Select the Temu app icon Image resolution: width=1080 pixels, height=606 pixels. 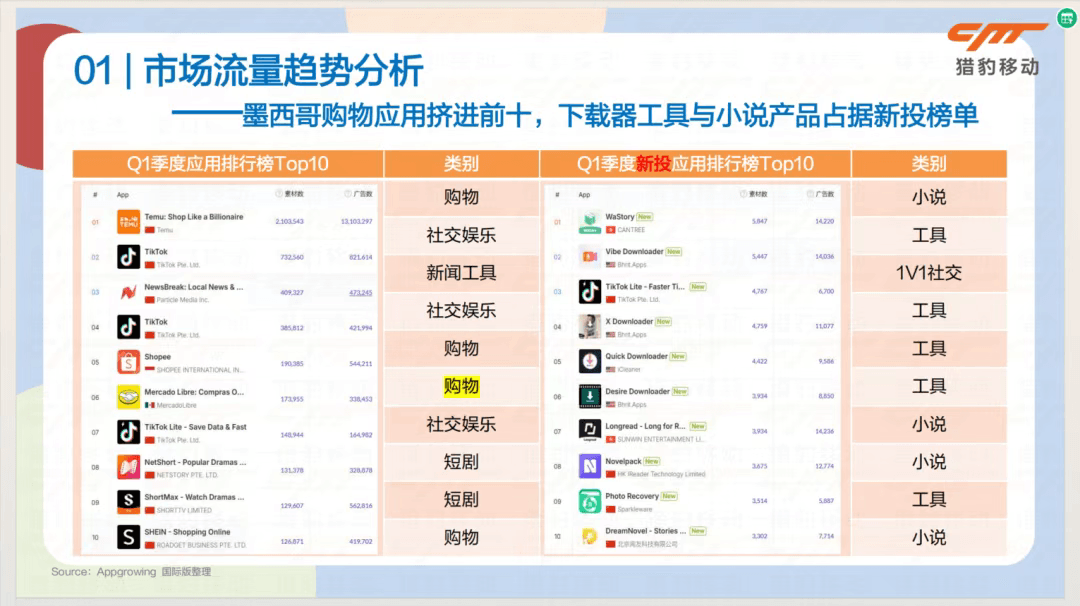click(x=128, y=221)
